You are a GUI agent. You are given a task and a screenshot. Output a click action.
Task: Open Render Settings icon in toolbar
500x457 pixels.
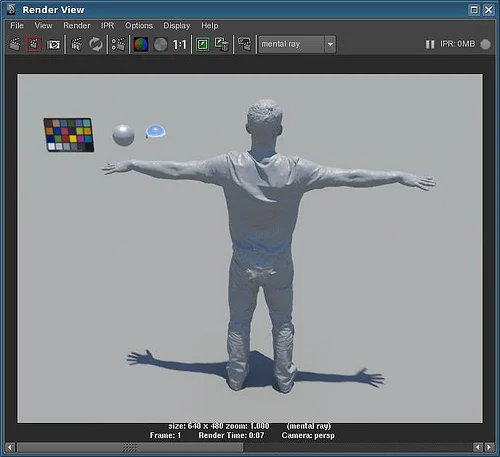118,44
